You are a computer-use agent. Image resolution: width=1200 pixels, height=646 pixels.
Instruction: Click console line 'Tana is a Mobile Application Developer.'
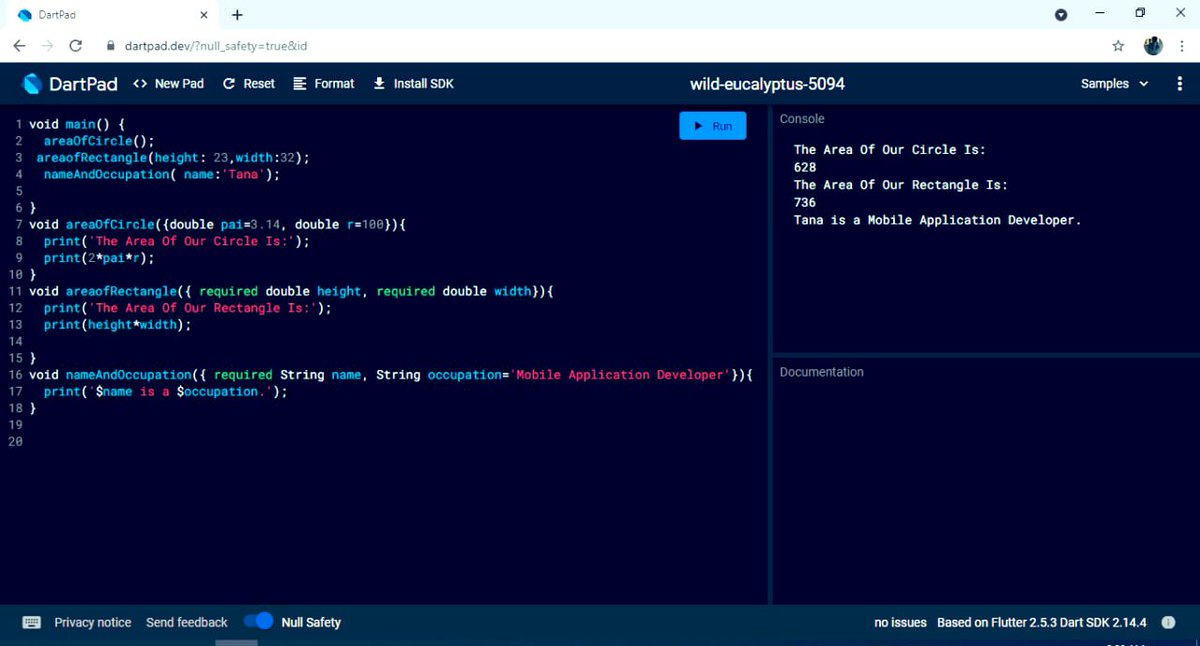[938, 220]
